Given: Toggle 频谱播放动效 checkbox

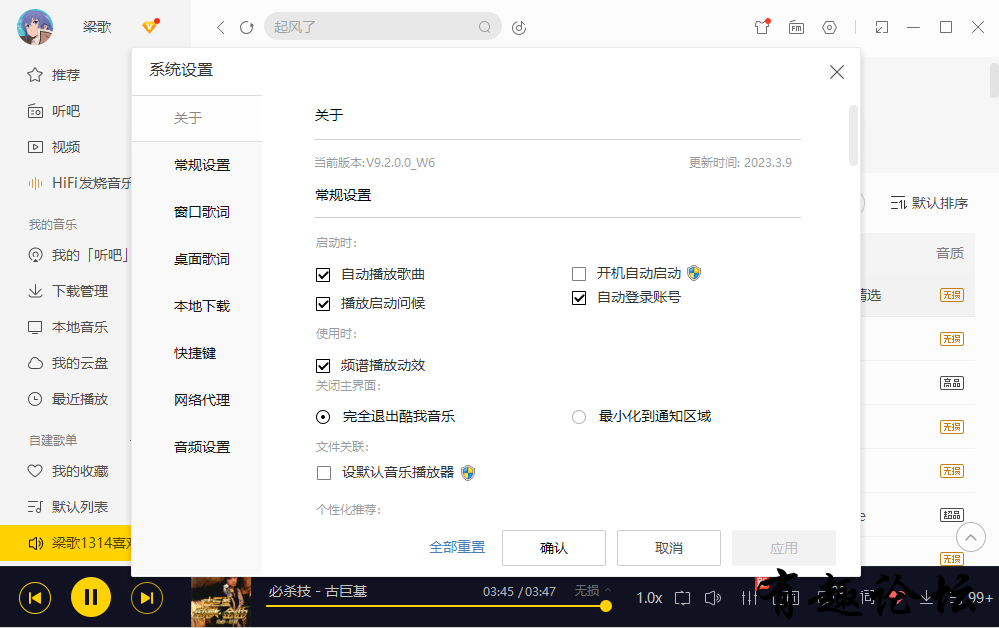Looking at the screenshot, I should [323, 366].
